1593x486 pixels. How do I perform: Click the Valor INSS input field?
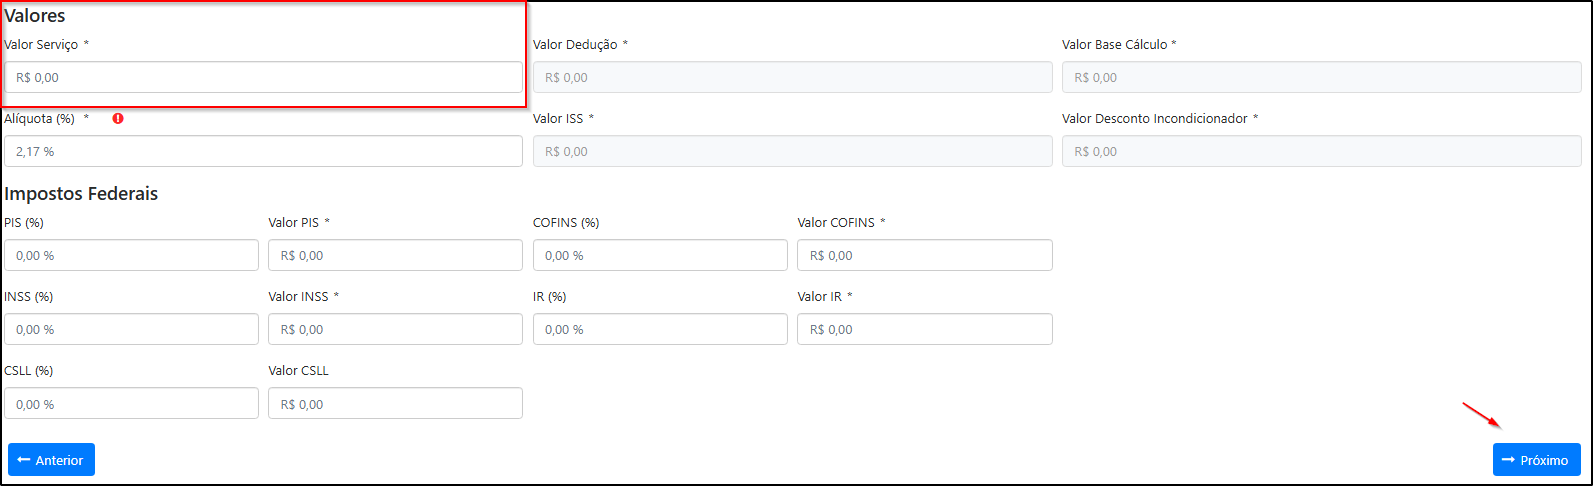tap(395, 329)
